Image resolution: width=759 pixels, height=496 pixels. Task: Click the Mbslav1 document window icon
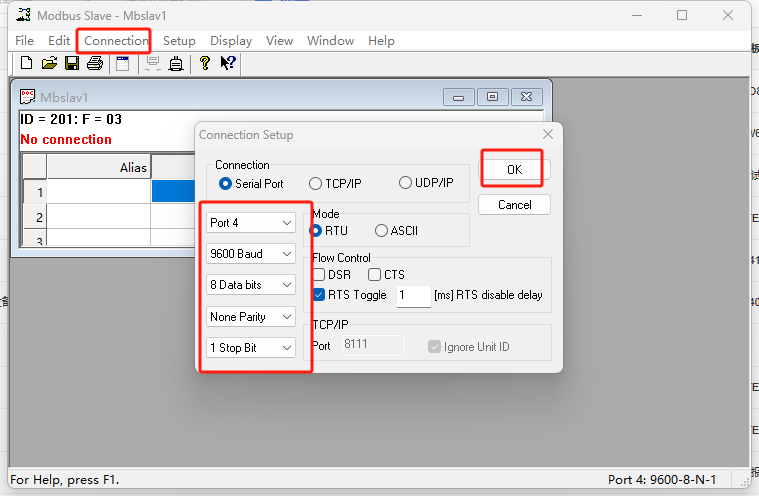27,96
